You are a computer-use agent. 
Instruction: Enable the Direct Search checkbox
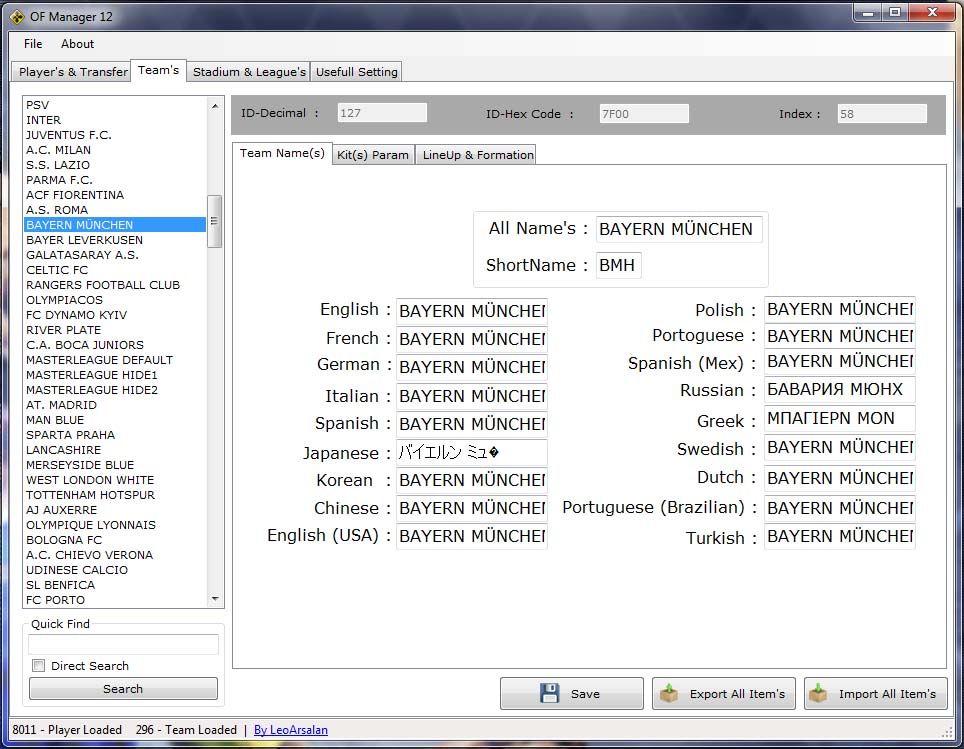pos(39,666)
